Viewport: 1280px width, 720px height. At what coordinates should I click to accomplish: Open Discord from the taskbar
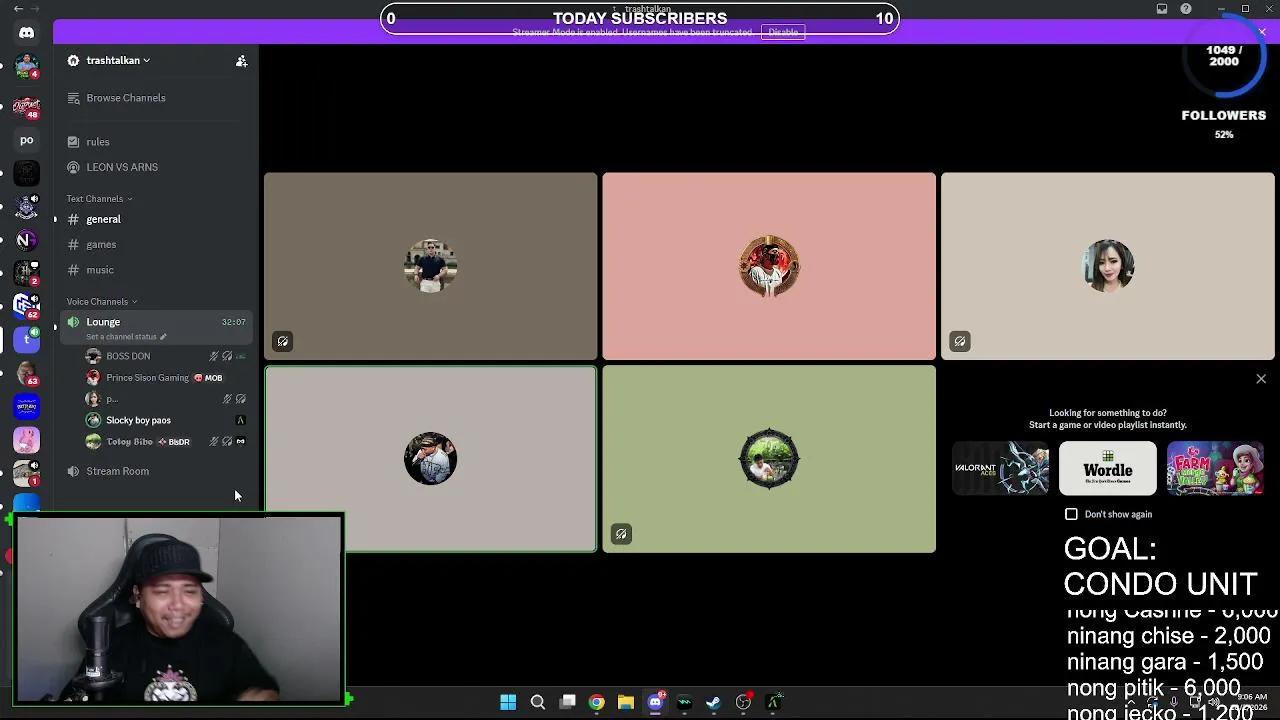[656, 702]
